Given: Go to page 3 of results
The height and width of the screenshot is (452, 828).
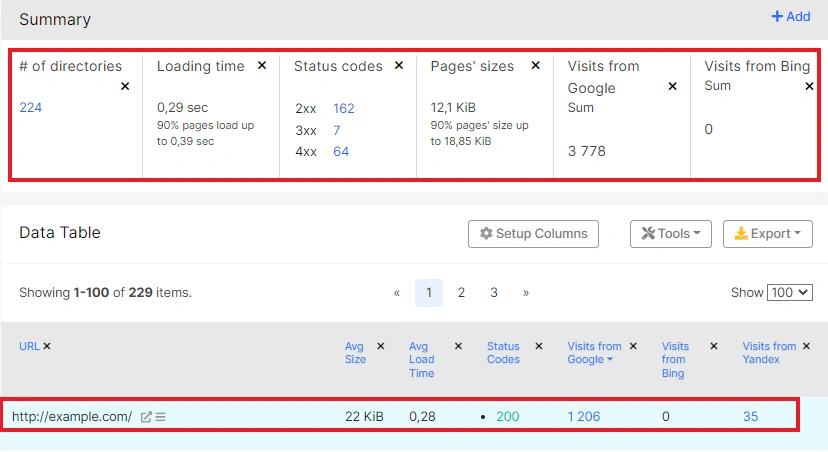Looking at the screenshot, I should 494,293.
